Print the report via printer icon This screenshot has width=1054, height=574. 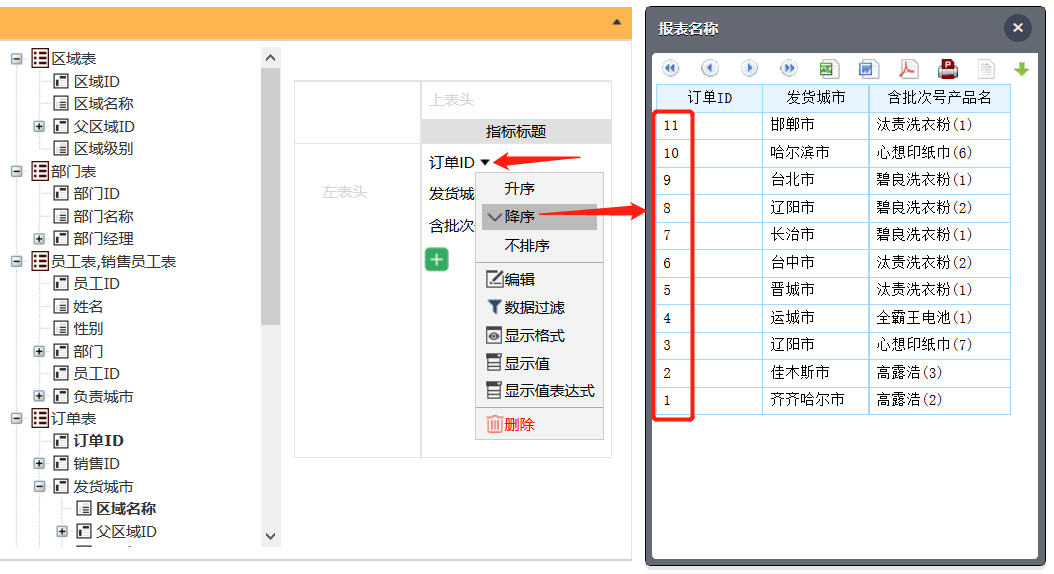coord(947,69)
